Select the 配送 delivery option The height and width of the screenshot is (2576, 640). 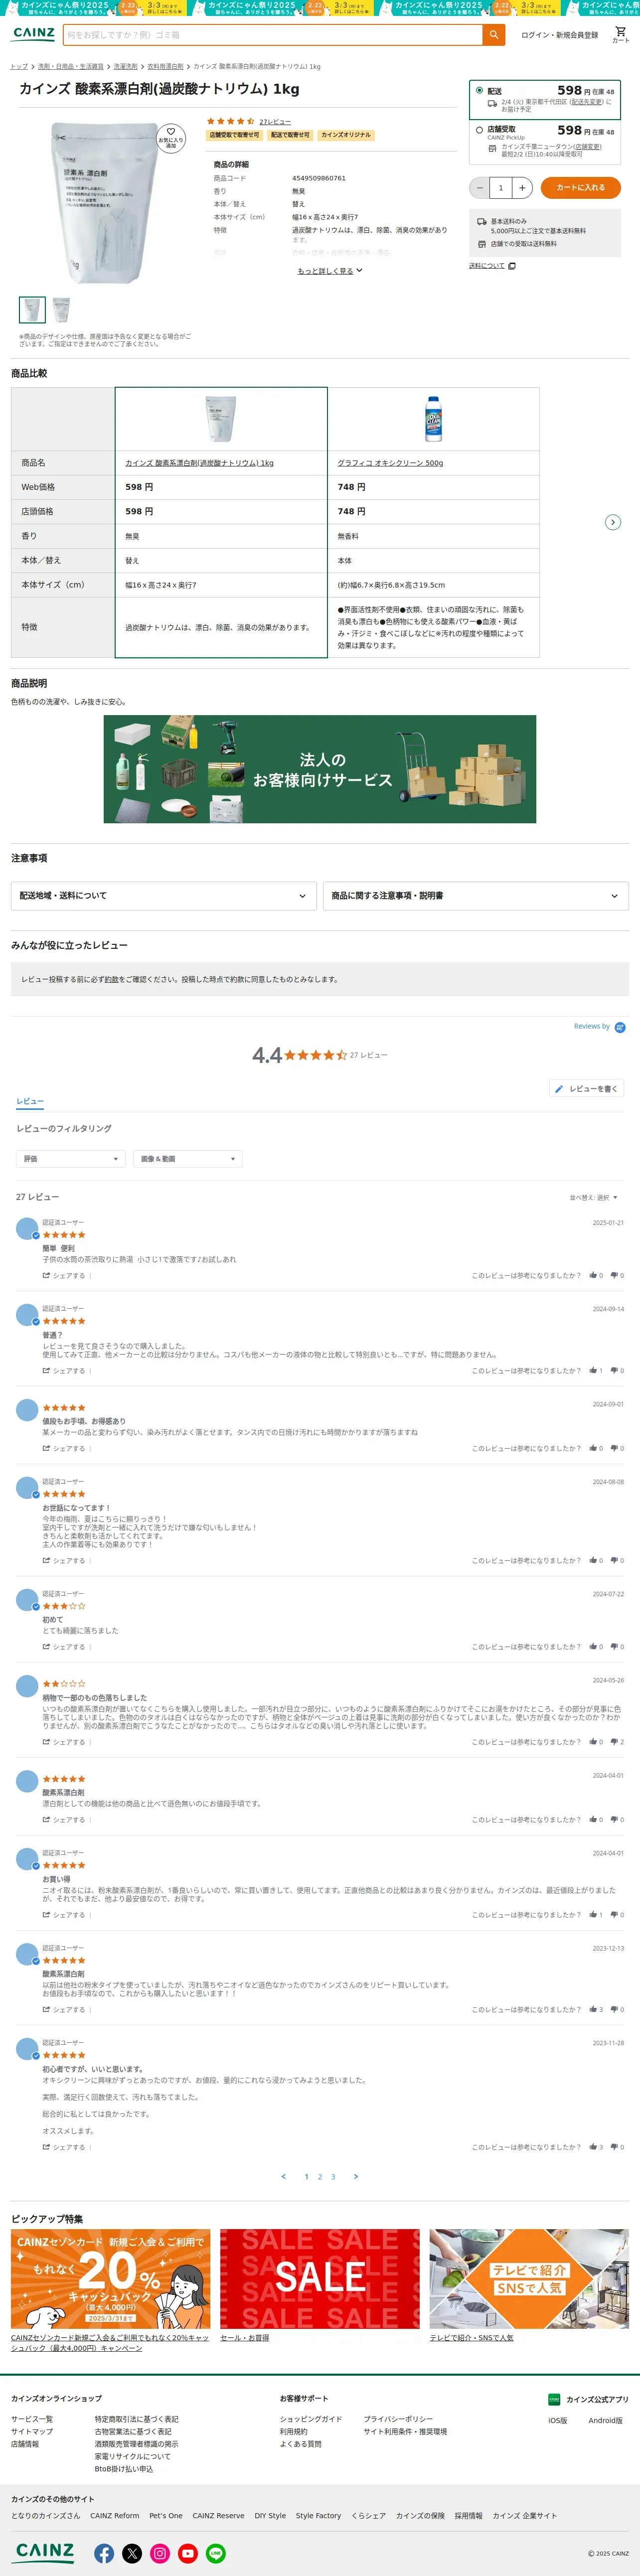(479, 90)
